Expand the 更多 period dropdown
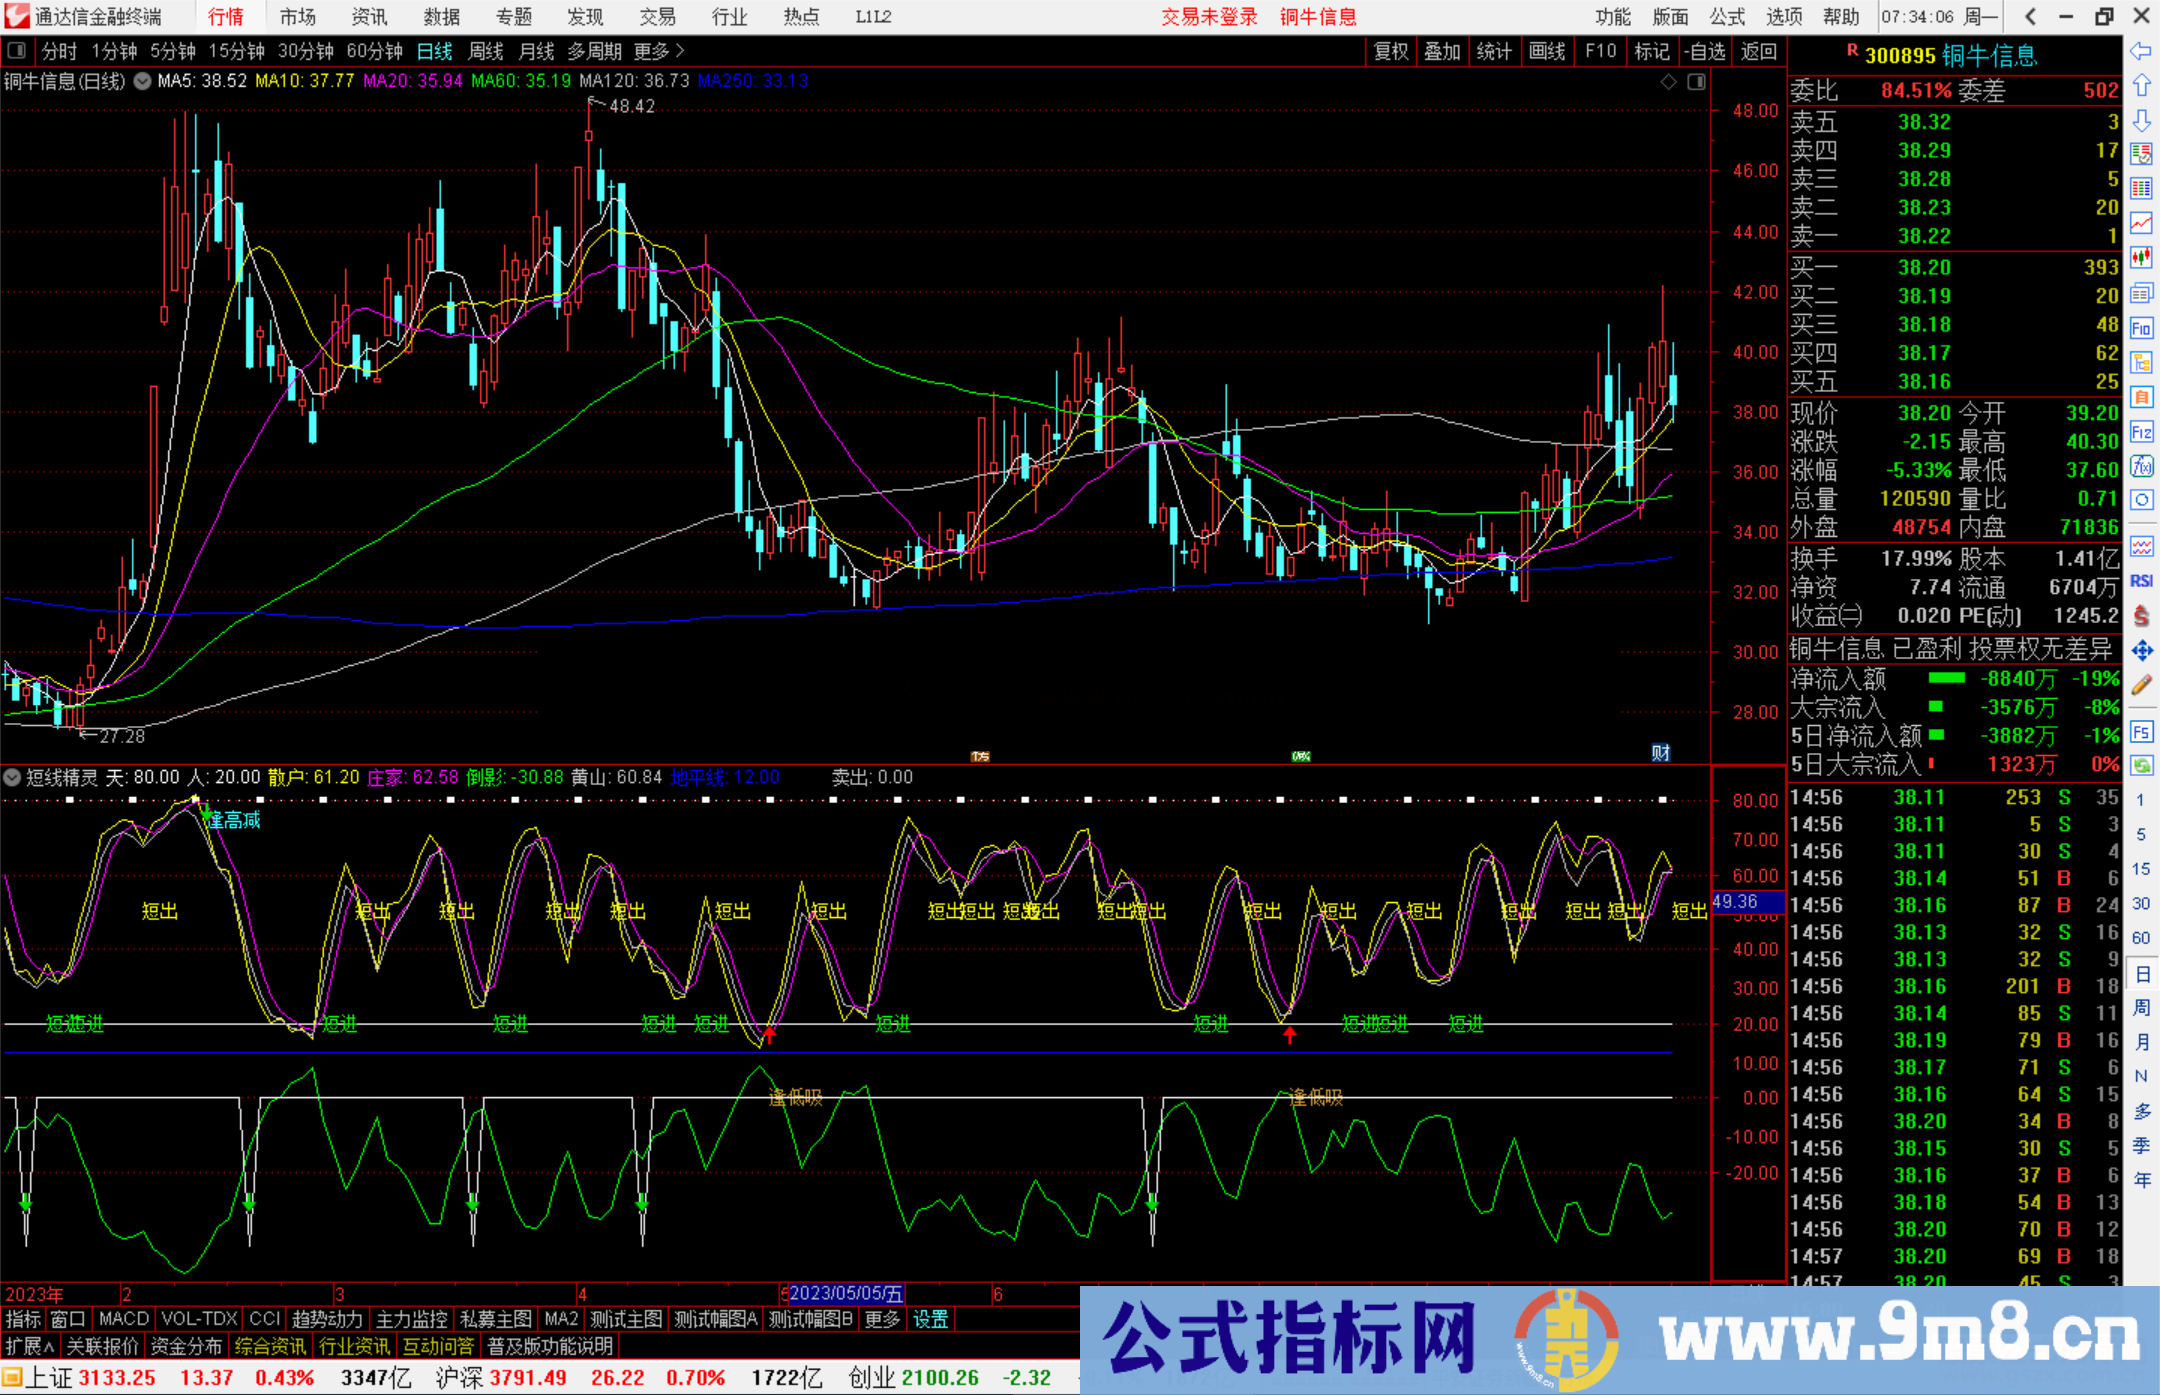Screen dimensions: 2160x1395 pyautogui.click(x=657, y=51)
